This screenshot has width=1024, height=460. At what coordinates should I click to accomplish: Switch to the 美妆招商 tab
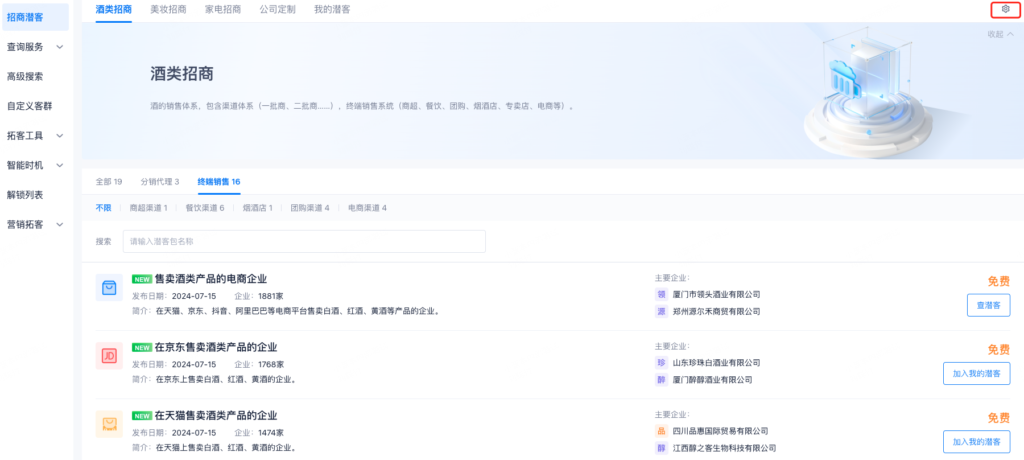pyautogui.click(x=168, y=9)
